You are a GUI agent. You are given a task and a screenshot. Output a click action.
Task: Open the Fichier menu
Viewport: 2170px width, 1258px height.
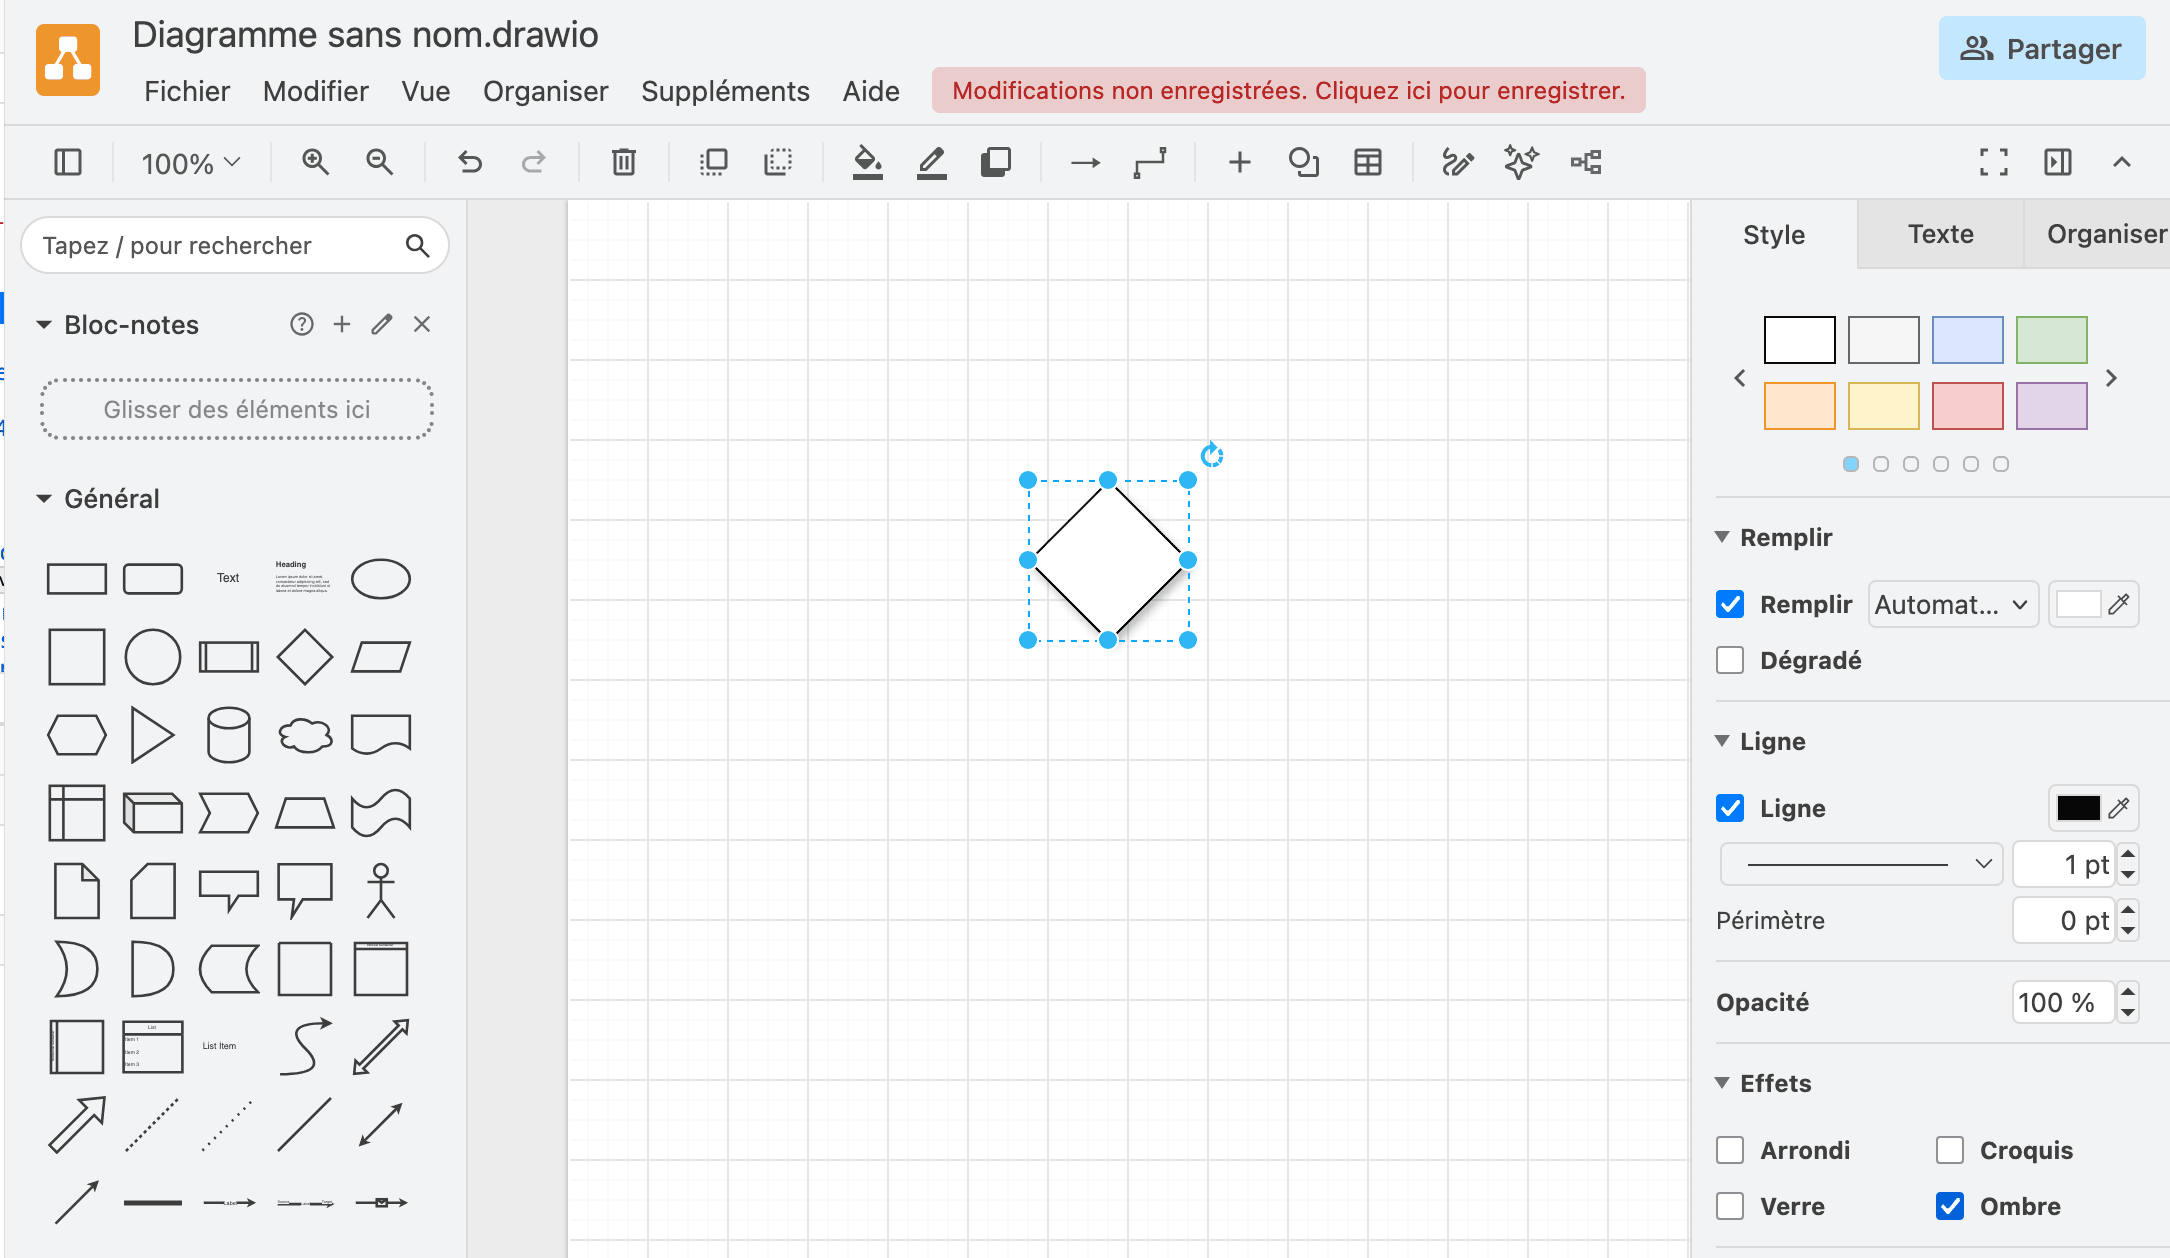coord(187,91)
